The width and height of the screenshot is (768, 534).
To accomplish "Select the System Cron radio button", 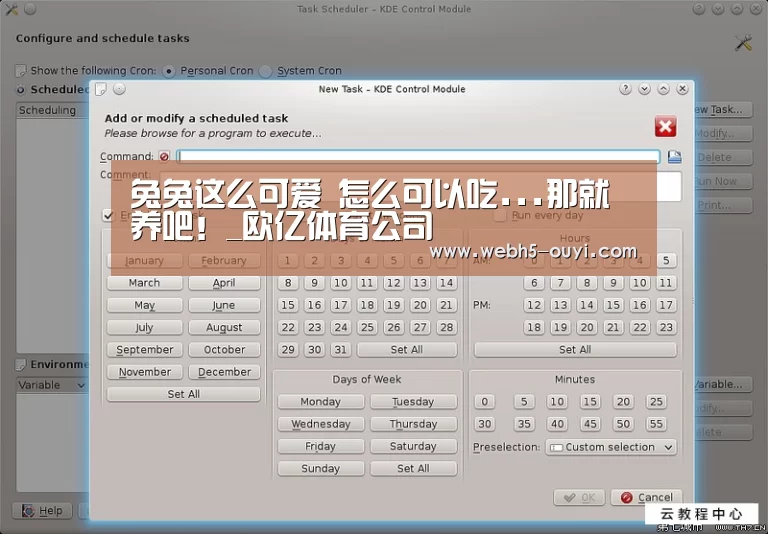I will pyautogui.click(x=265, y=72).
